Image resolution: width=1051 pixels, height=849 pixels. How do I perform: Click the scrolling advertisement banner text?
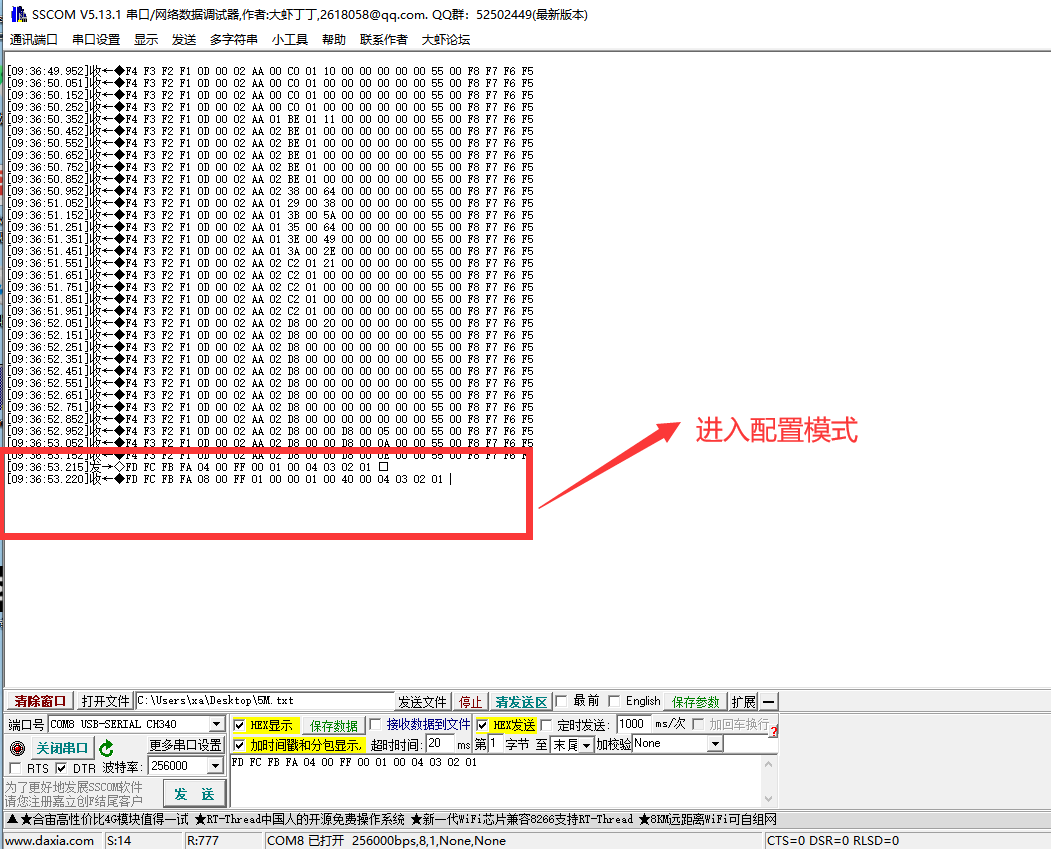coord(391,820)
